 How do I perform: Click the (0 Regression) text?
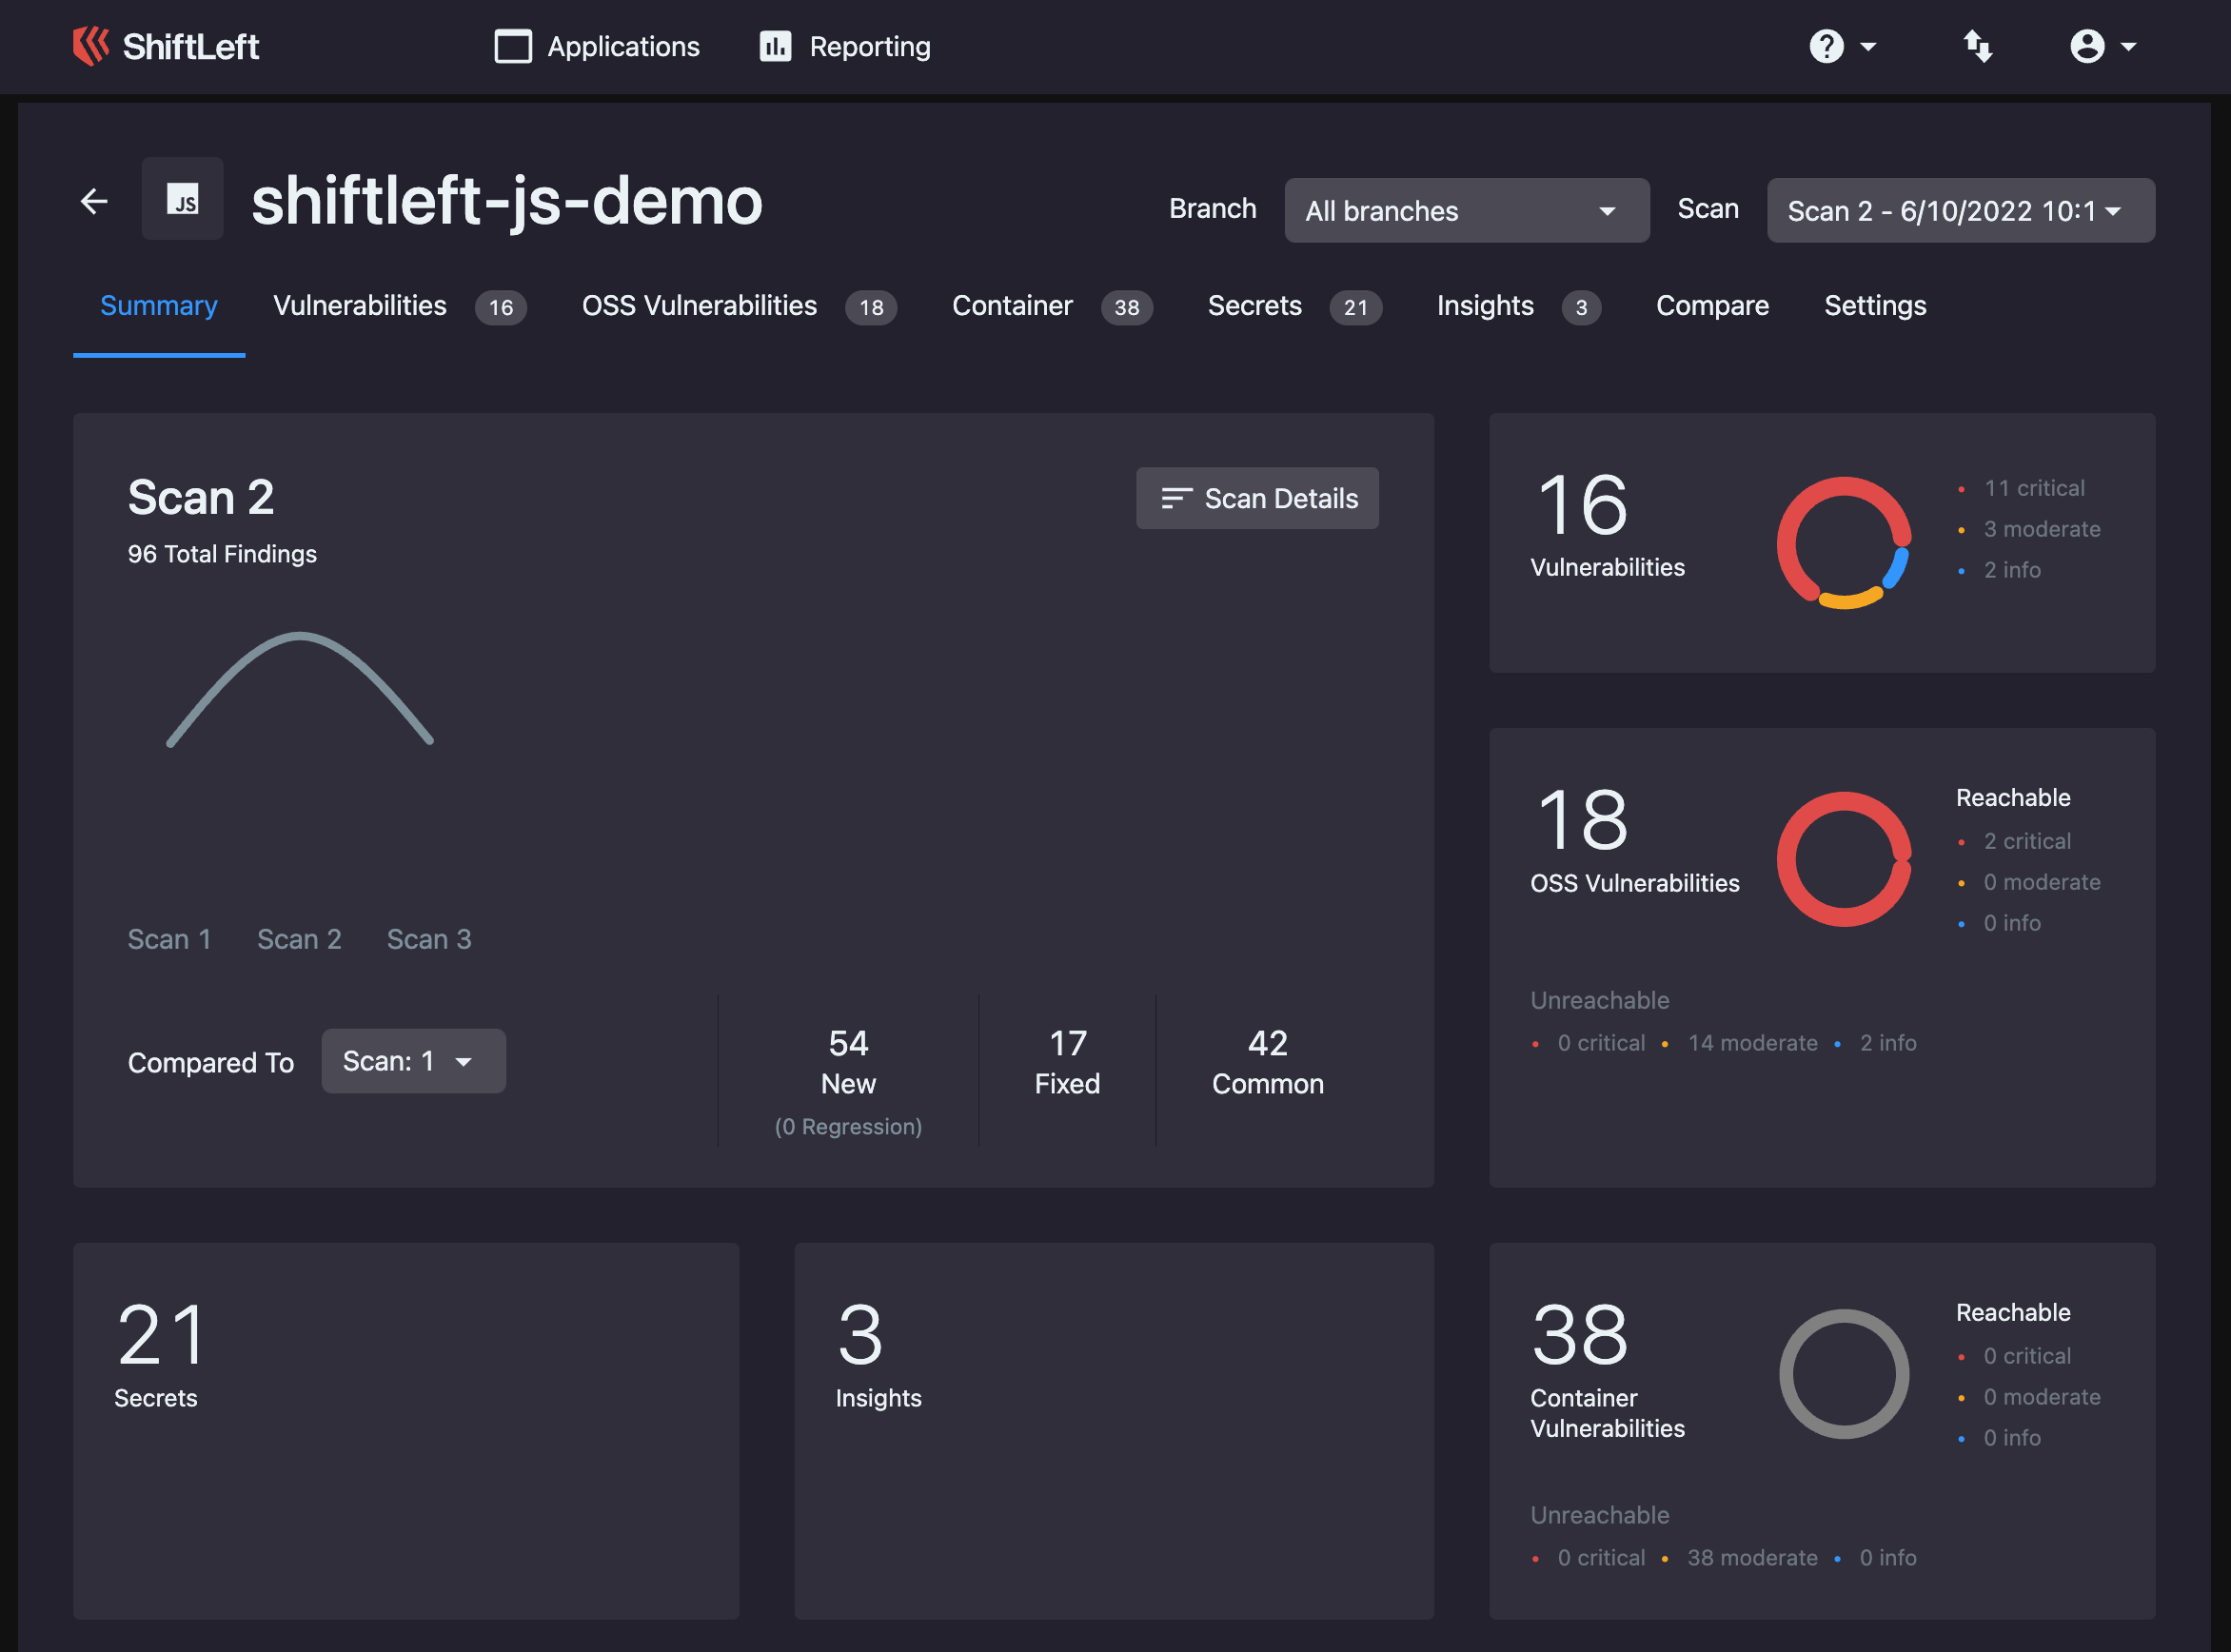coord(848,1126)
